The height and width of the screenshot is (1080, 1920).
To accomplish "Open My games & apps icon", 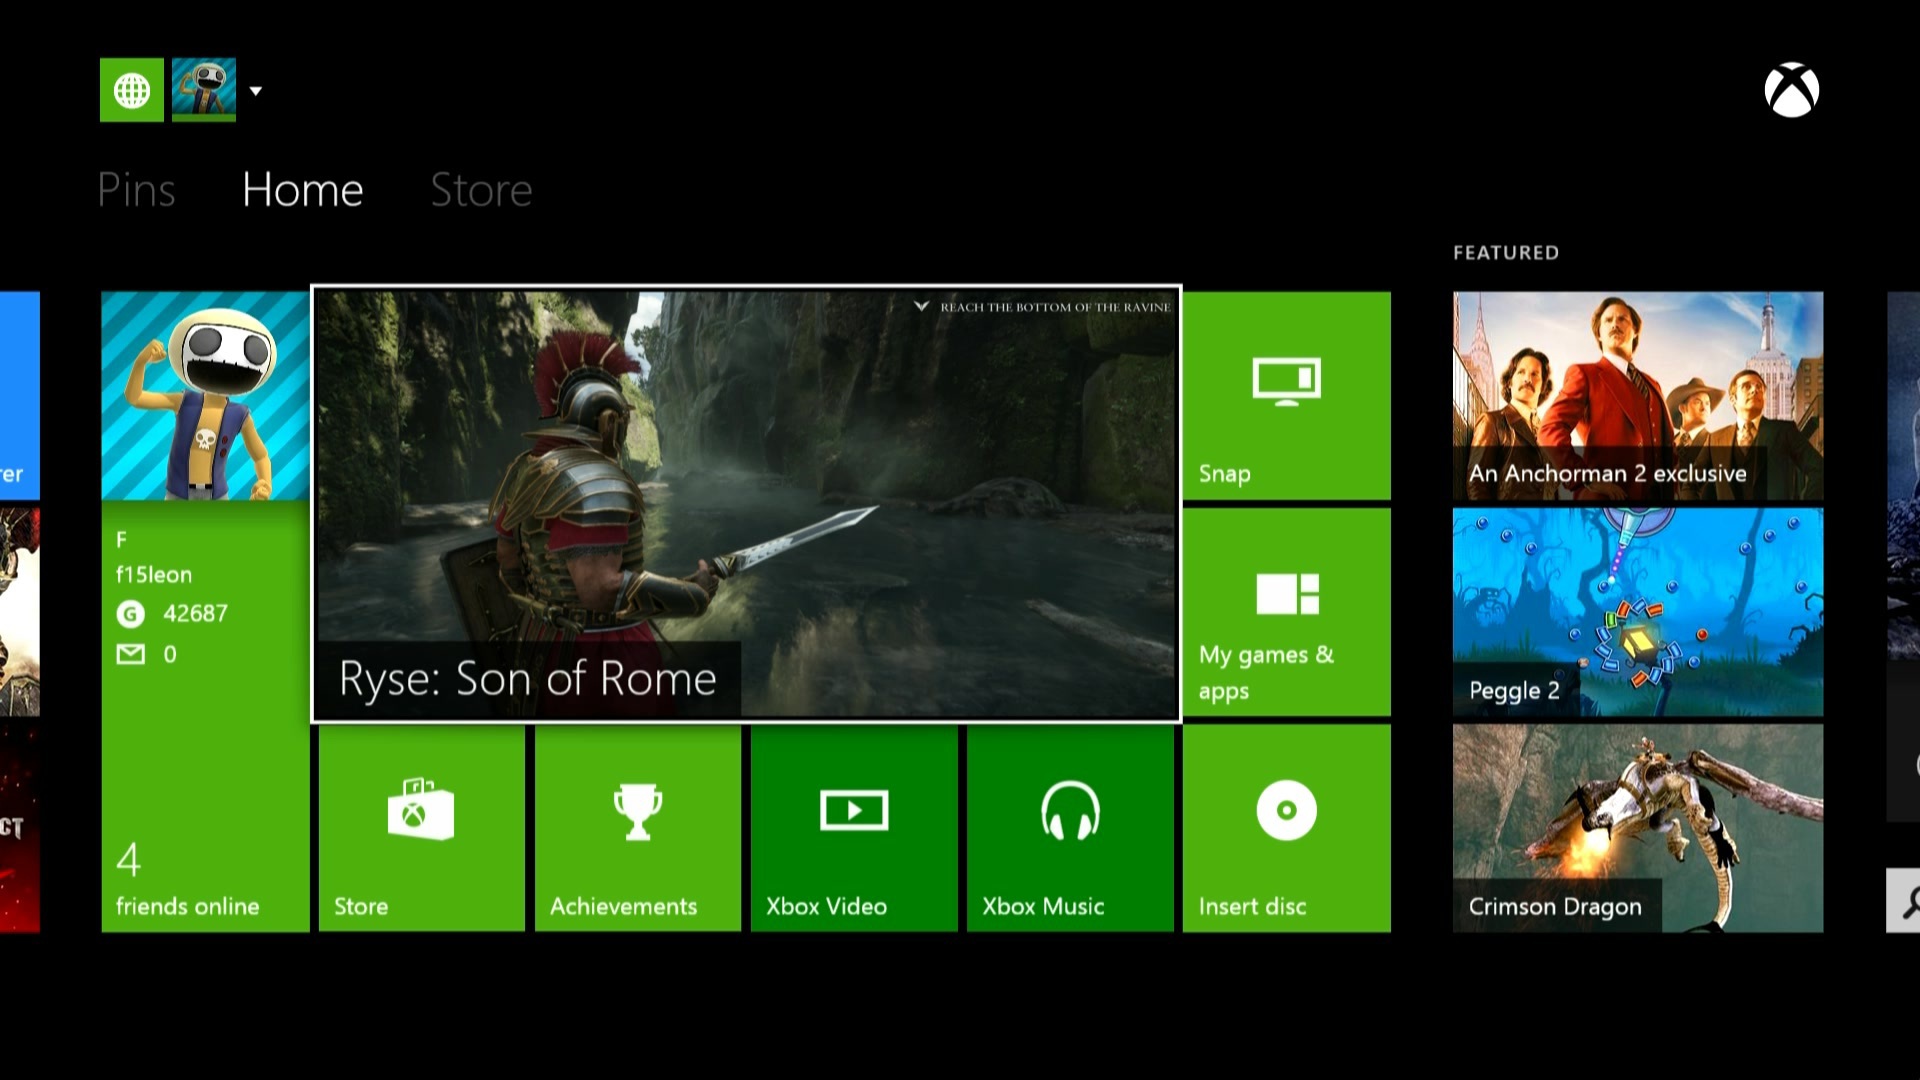I will [x=1287, y=594].
